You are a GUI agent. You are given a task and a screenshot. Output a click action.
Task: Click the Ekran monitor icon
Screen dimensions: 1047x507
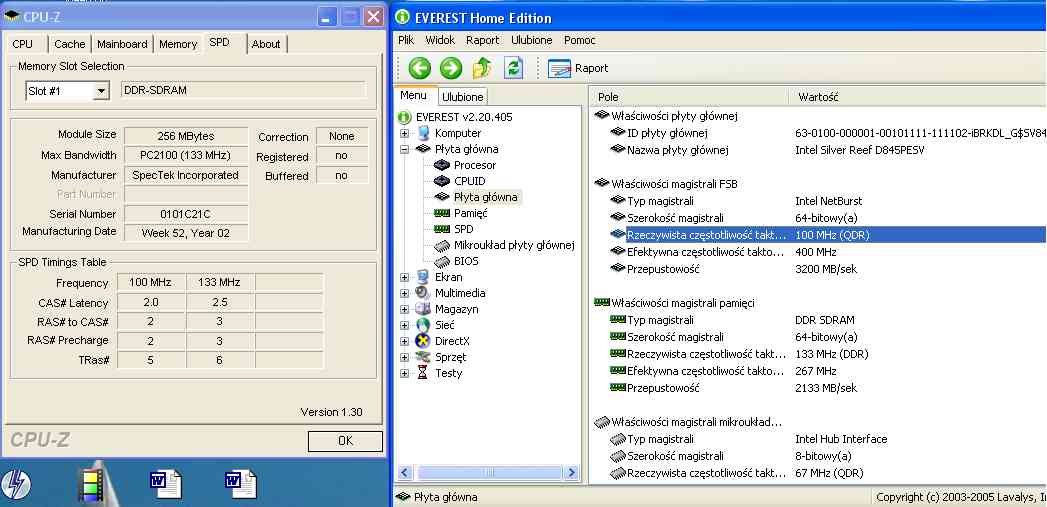423,277
